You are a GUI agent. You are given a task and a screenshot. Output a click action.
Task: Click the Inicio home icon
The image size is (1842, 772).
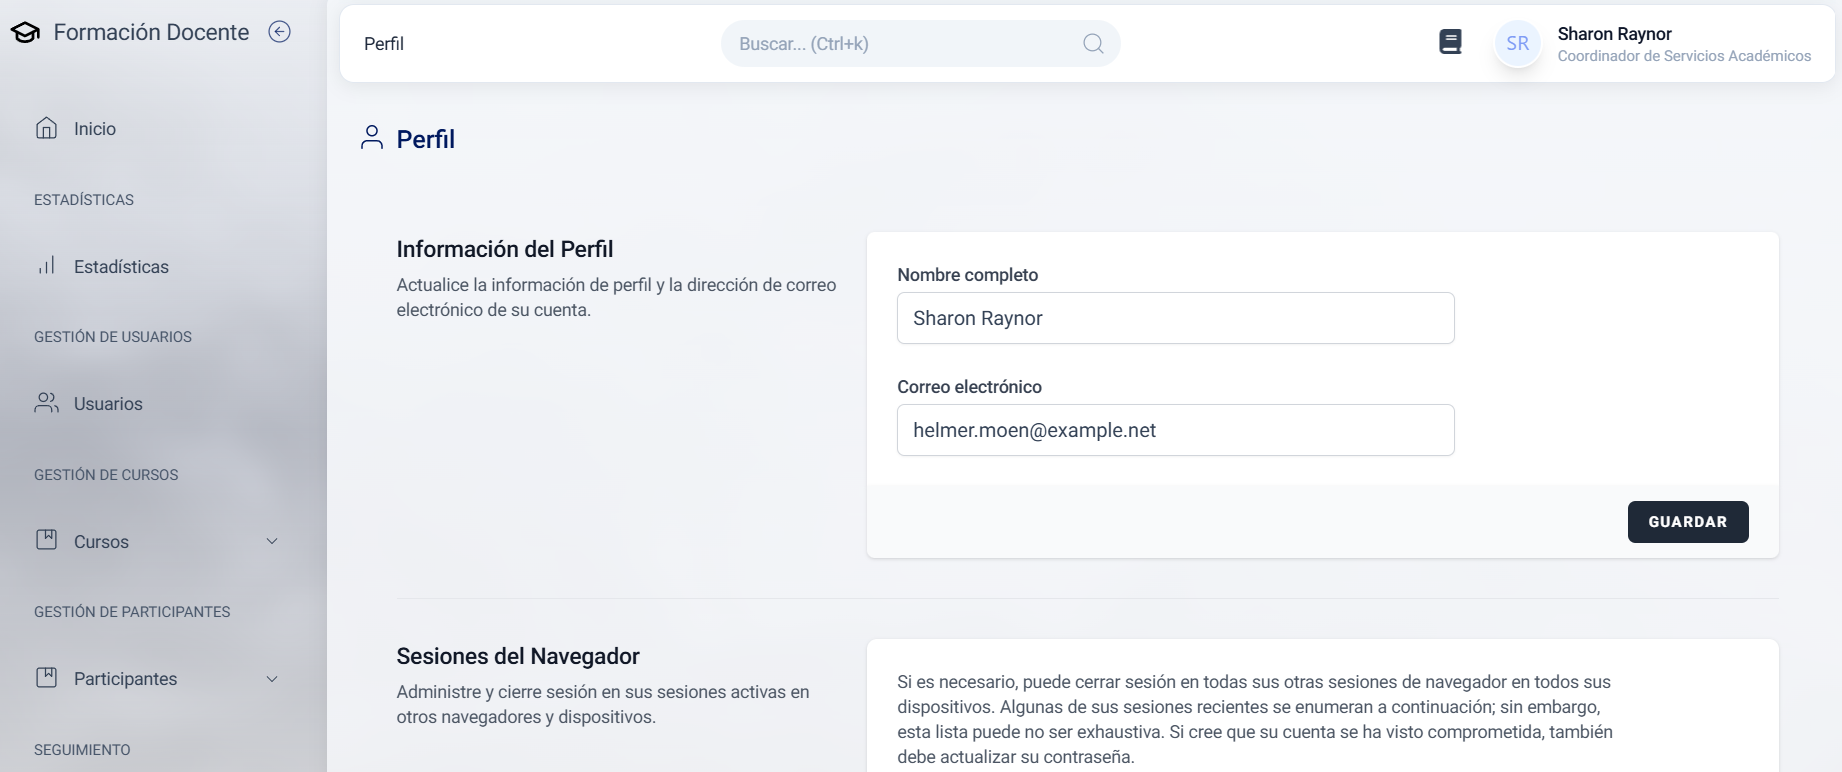pos(46,128)
